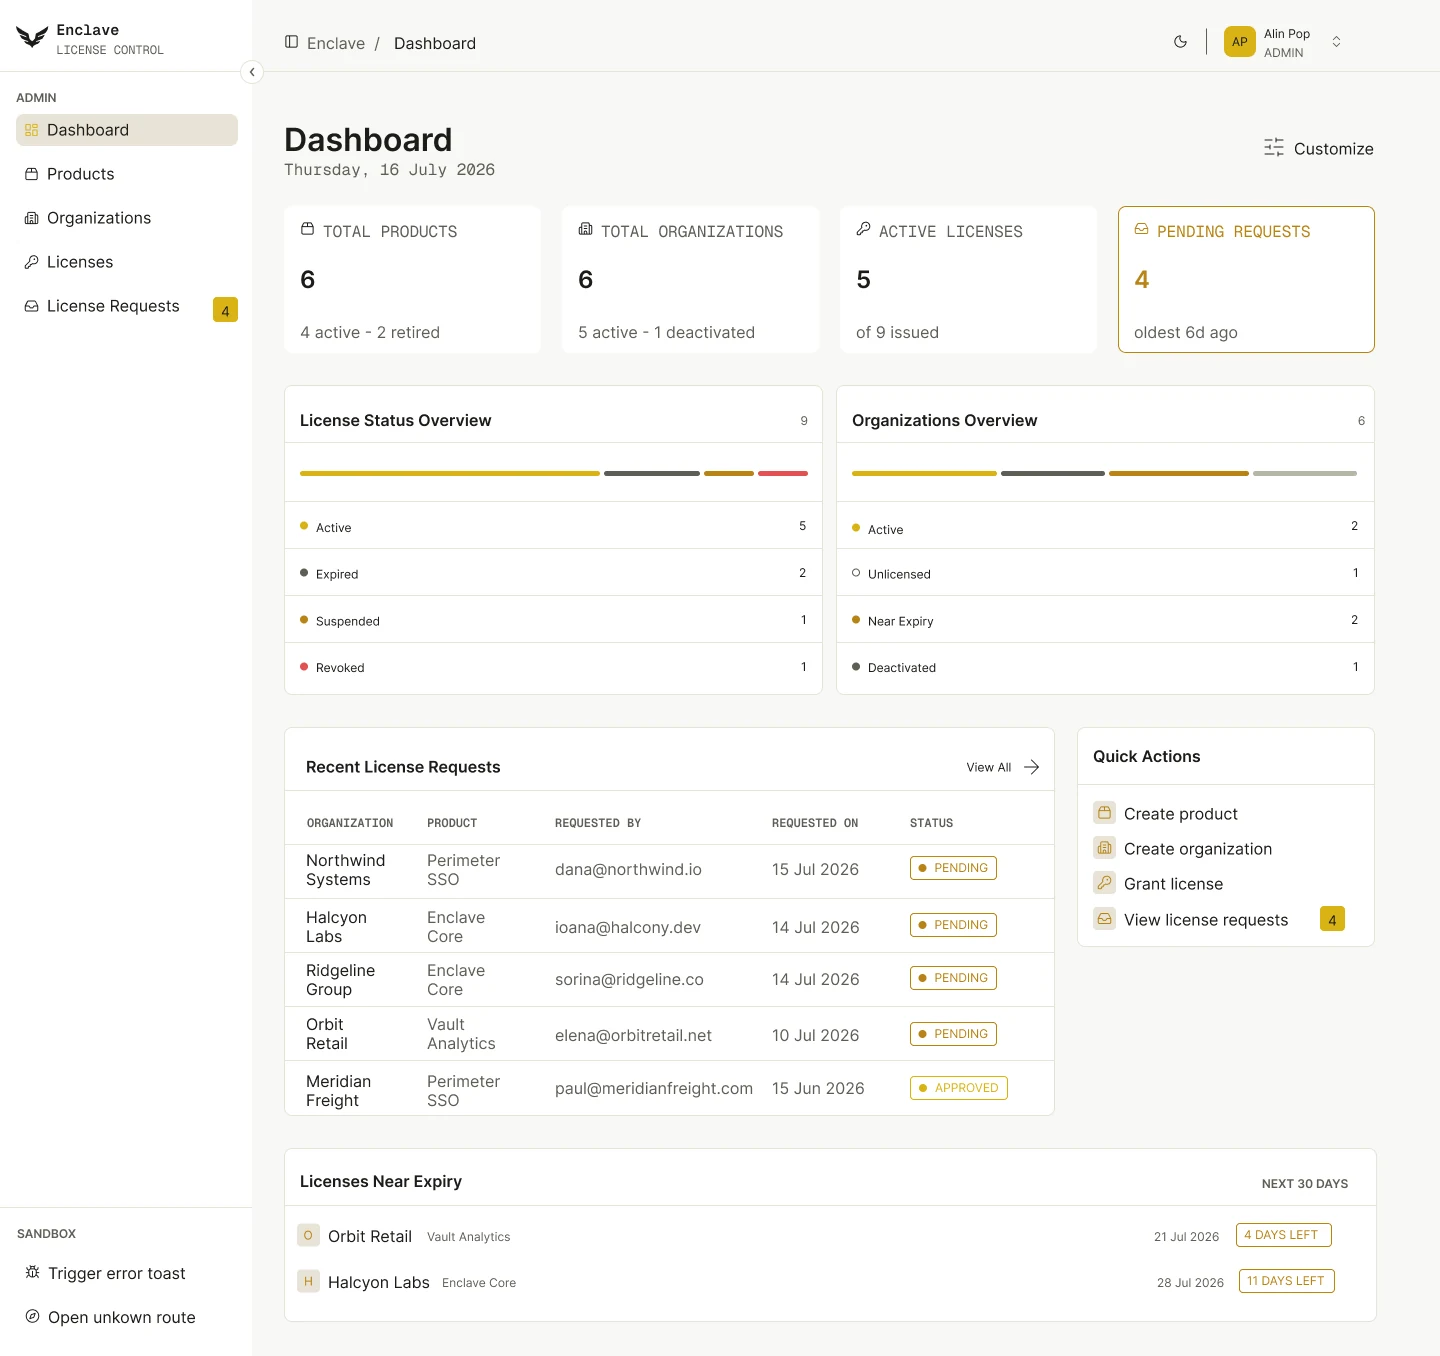Click the 11 DAYS LEFT badge
The image size is (1440, 1356).
1286,1281
